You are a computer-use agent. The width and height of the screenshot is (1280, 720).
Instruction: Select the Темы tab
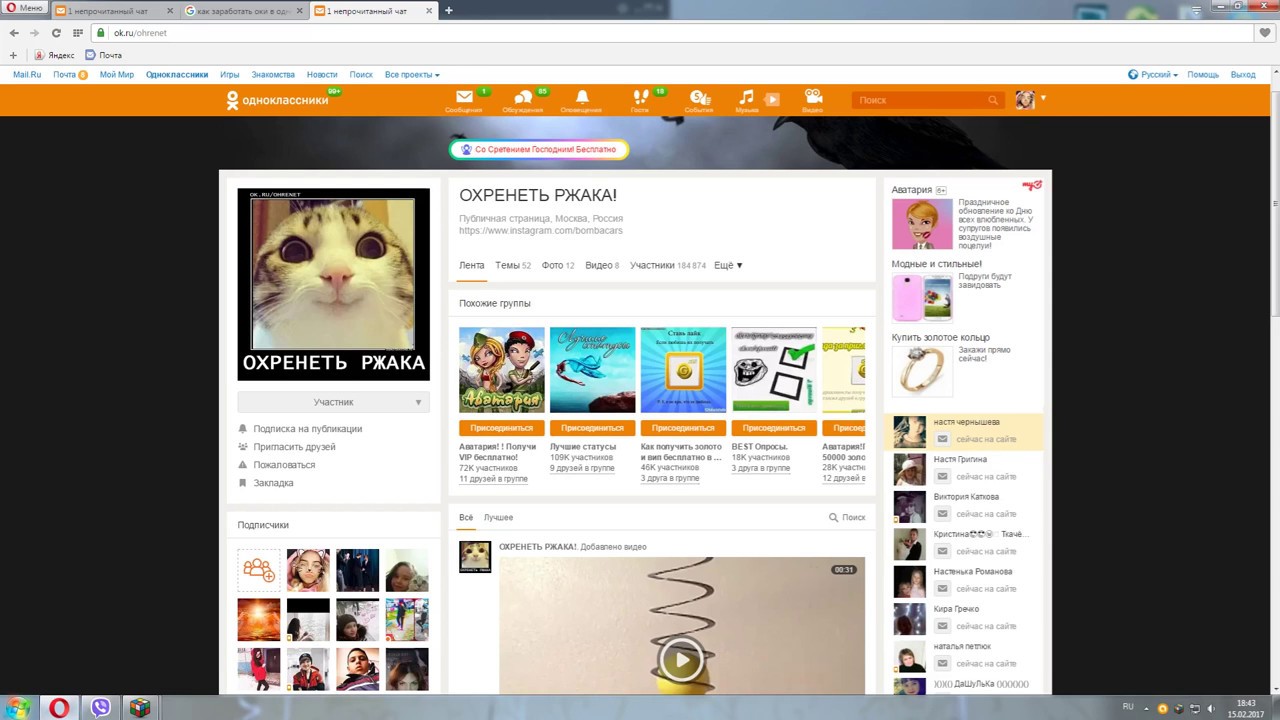pos(512,265)
